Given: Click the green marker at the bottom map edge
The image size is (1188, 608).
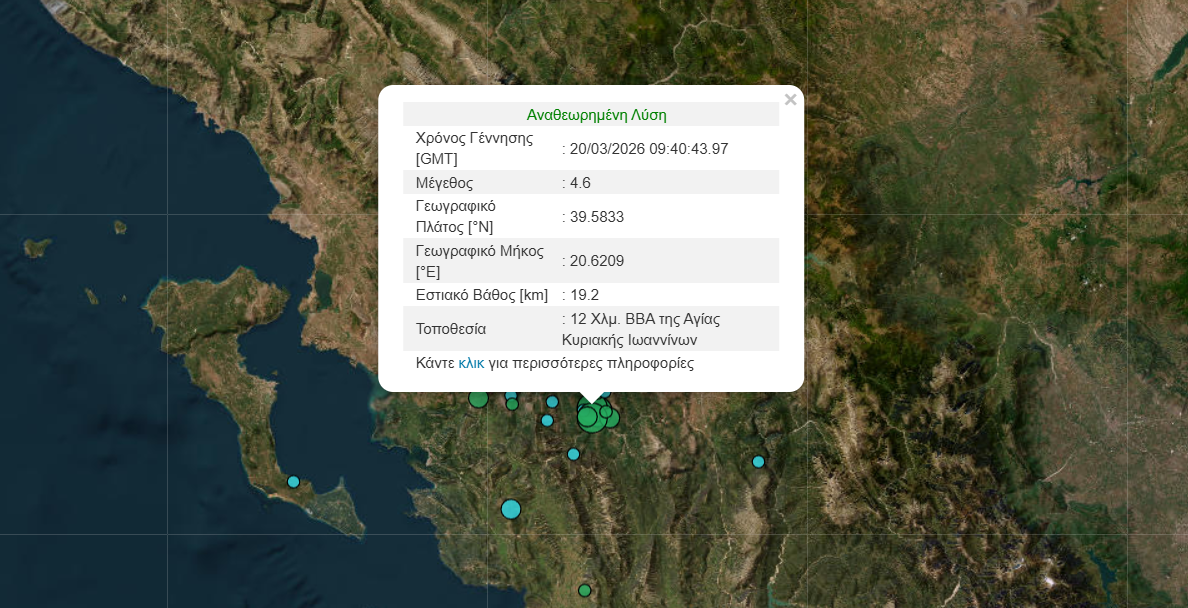Looking at the screenshot, I should (x=585, y=590).
